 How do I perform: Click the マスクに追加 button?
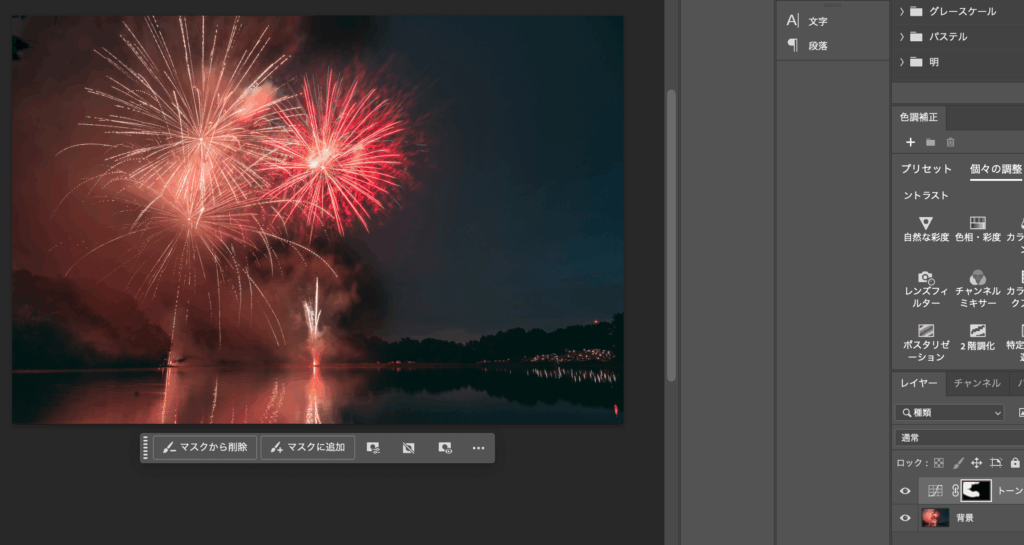click(308, 448)
